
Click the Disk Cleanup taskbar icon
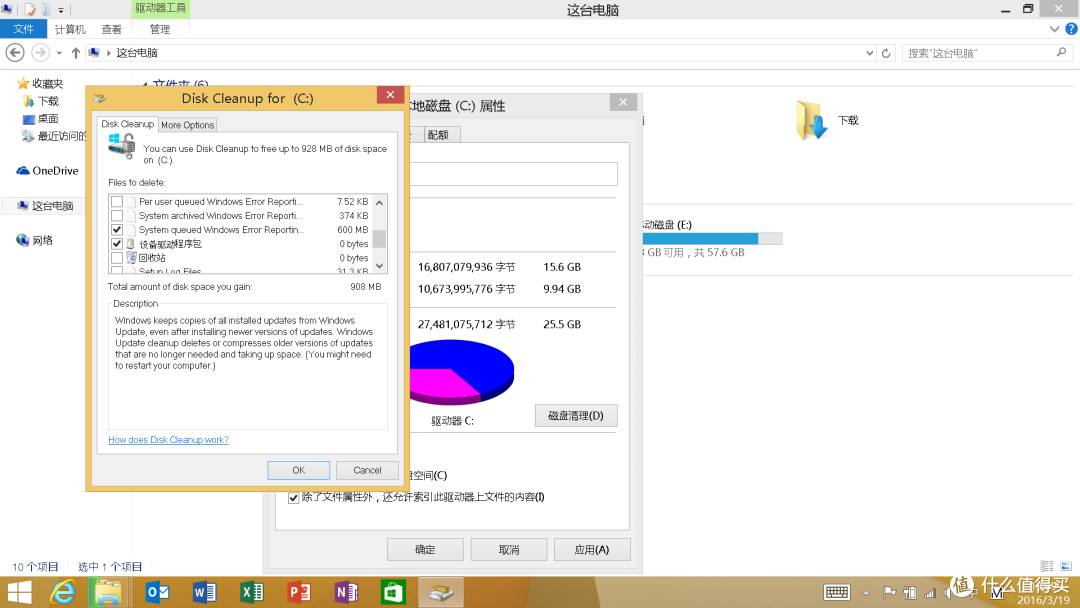[441, 592]
